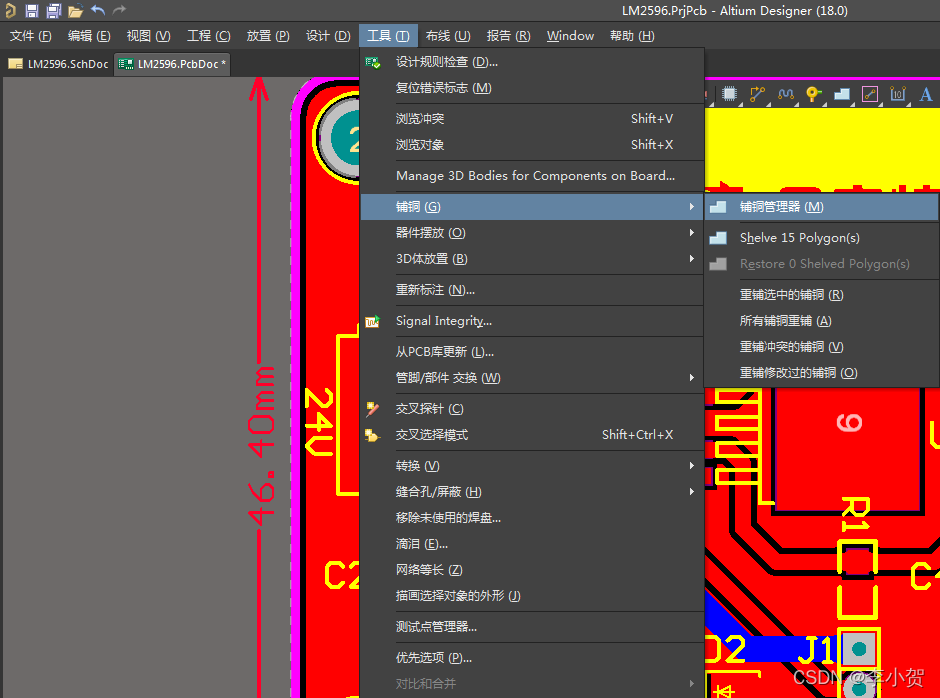This screenshot has width=940, height=698.
Task: Choose 浏览对象 Shift+X menu item
Action: (532, 145)
